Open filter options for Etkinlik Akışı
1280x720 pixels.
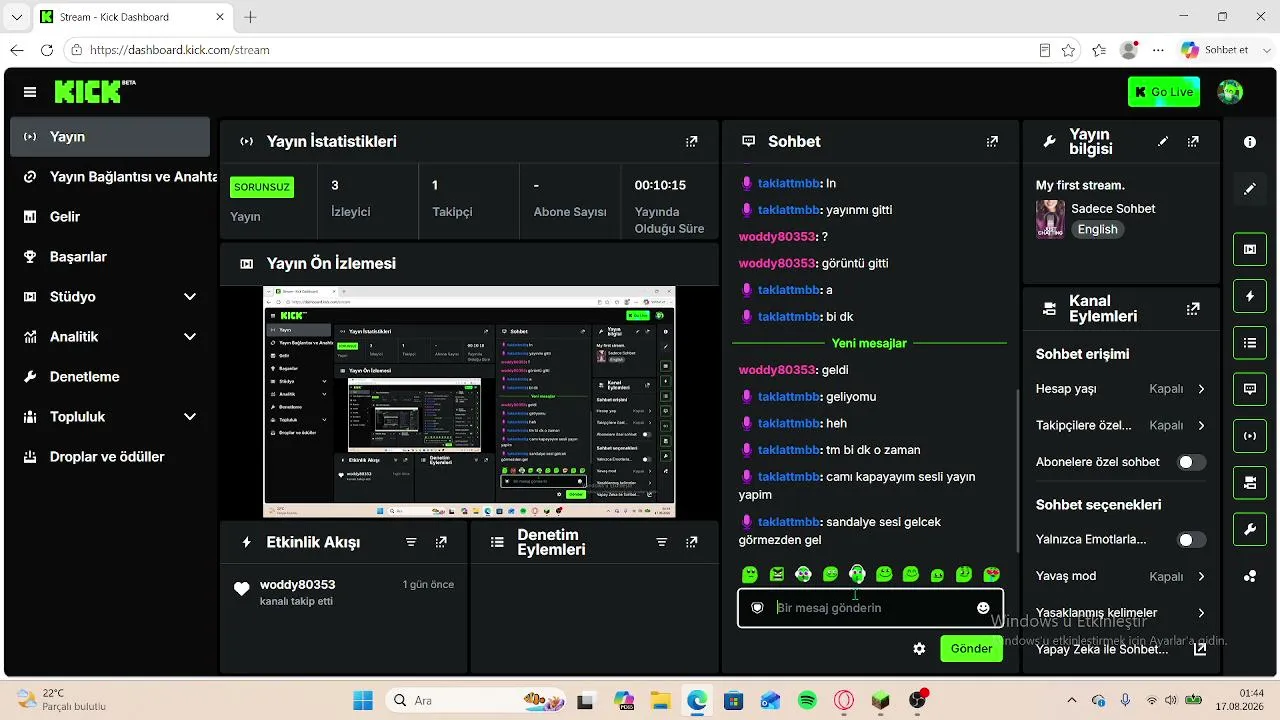411,542
